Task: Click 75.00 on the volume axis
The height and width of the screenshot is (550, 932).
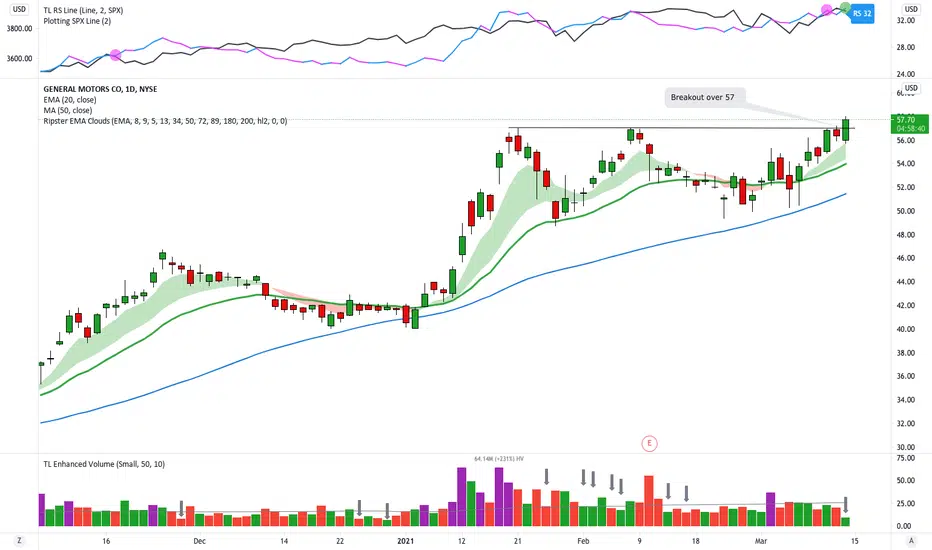Action: pyautogui.click(x=906, y=458)
